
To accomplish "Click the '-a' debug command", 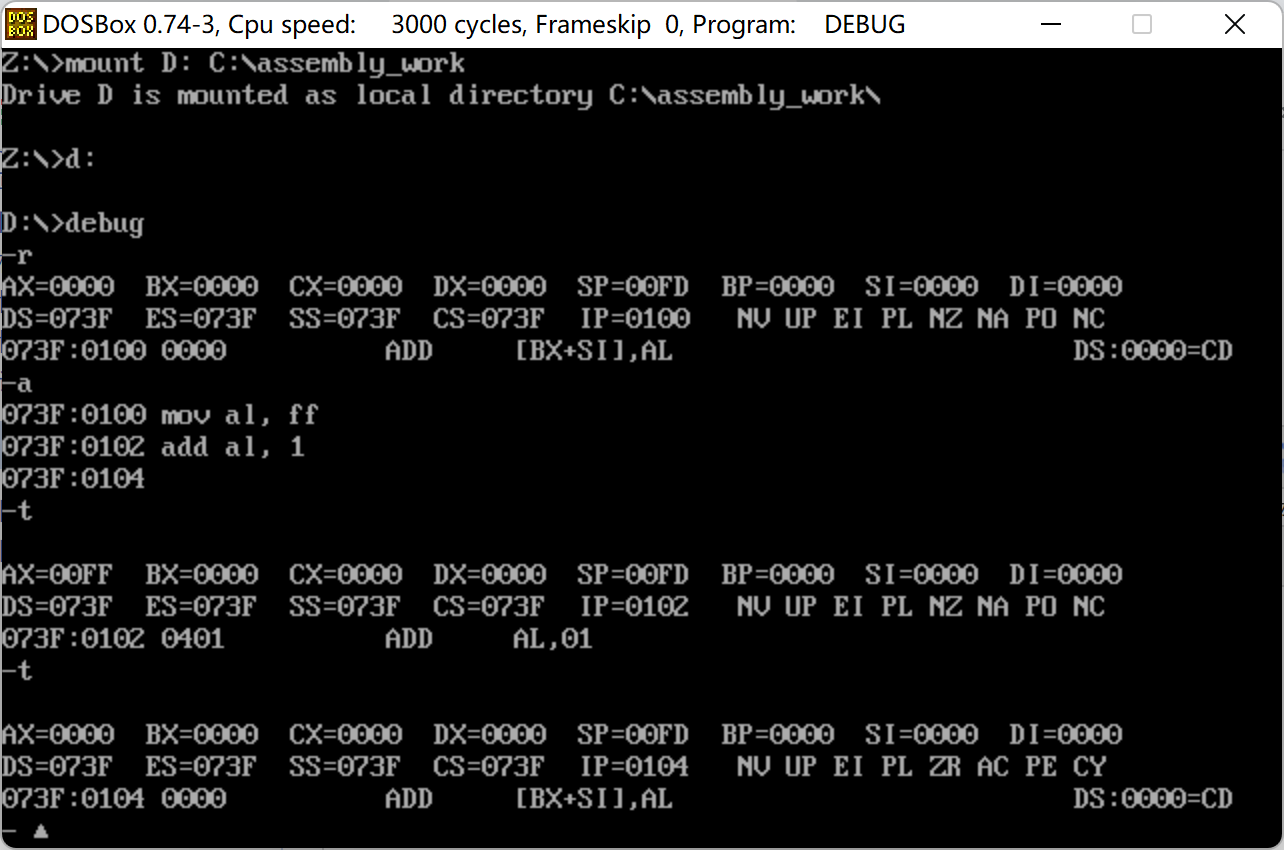I will [17, 384].
